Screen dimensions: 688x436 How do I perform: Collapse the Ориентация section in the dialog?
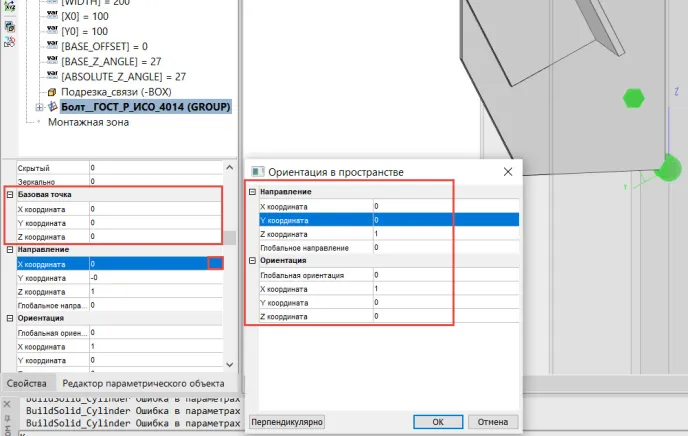[252, 260]
